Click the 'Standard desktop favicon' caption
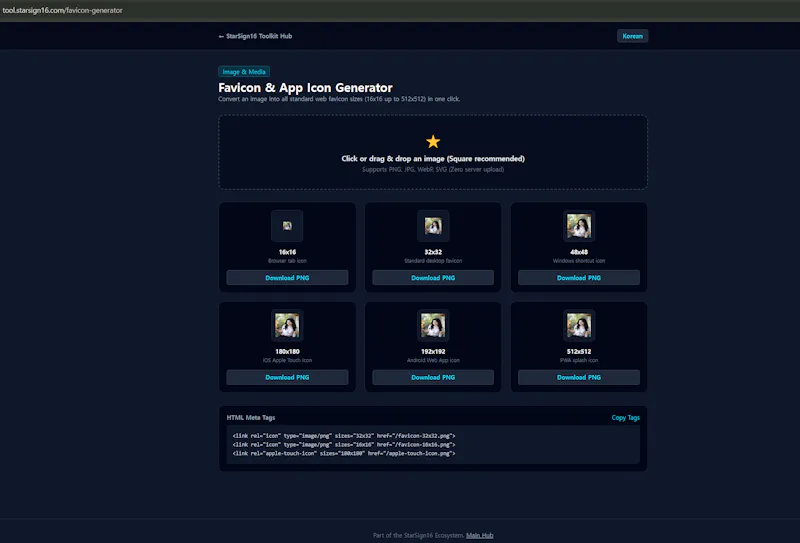This screenshot has width=800, height=543. (x=433, y=261)
